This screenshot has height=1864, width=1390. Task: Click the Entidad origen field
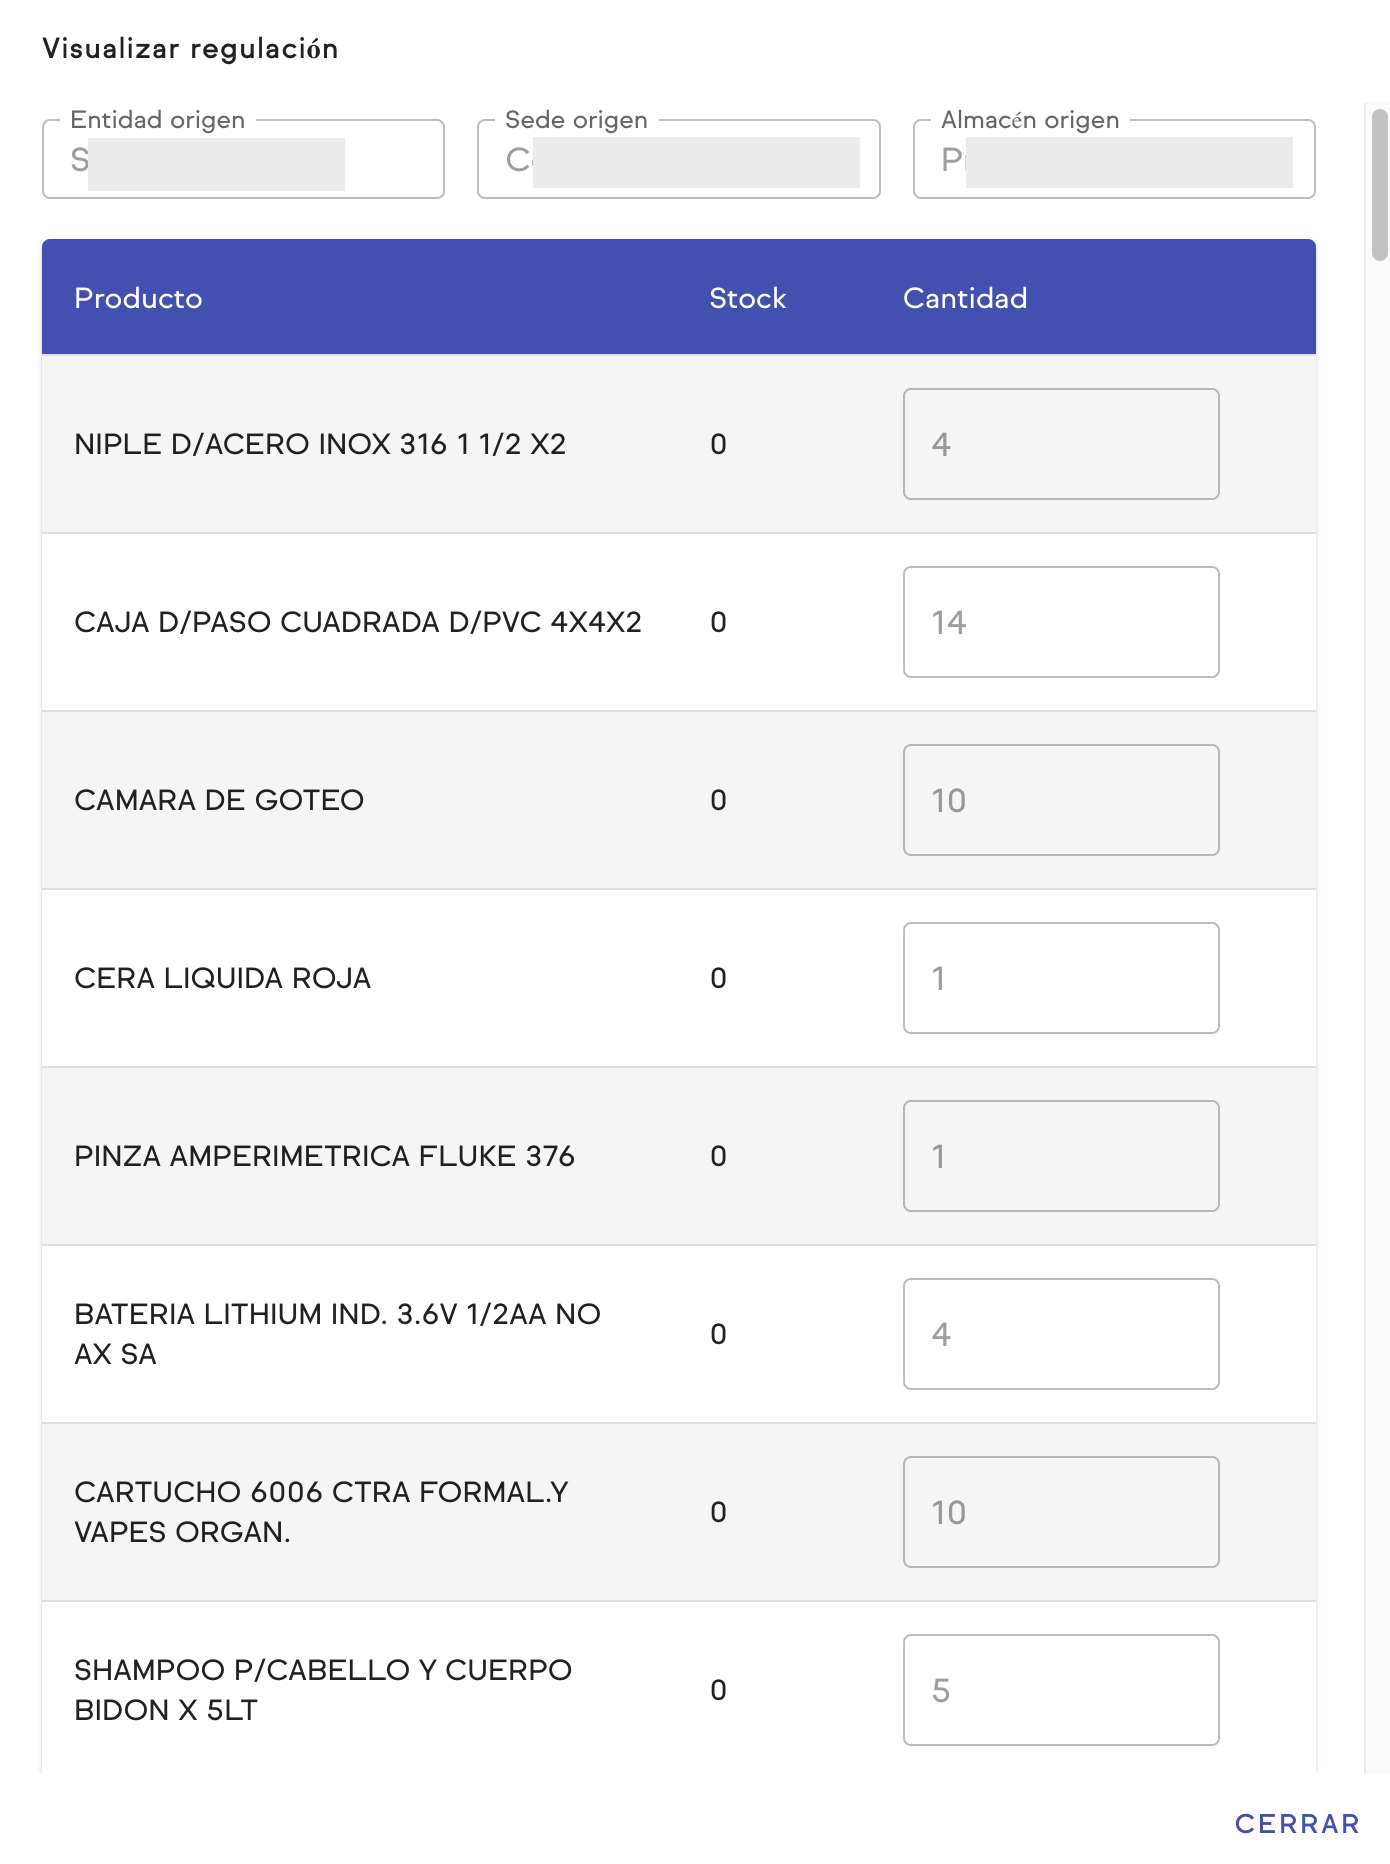(243, 160)
